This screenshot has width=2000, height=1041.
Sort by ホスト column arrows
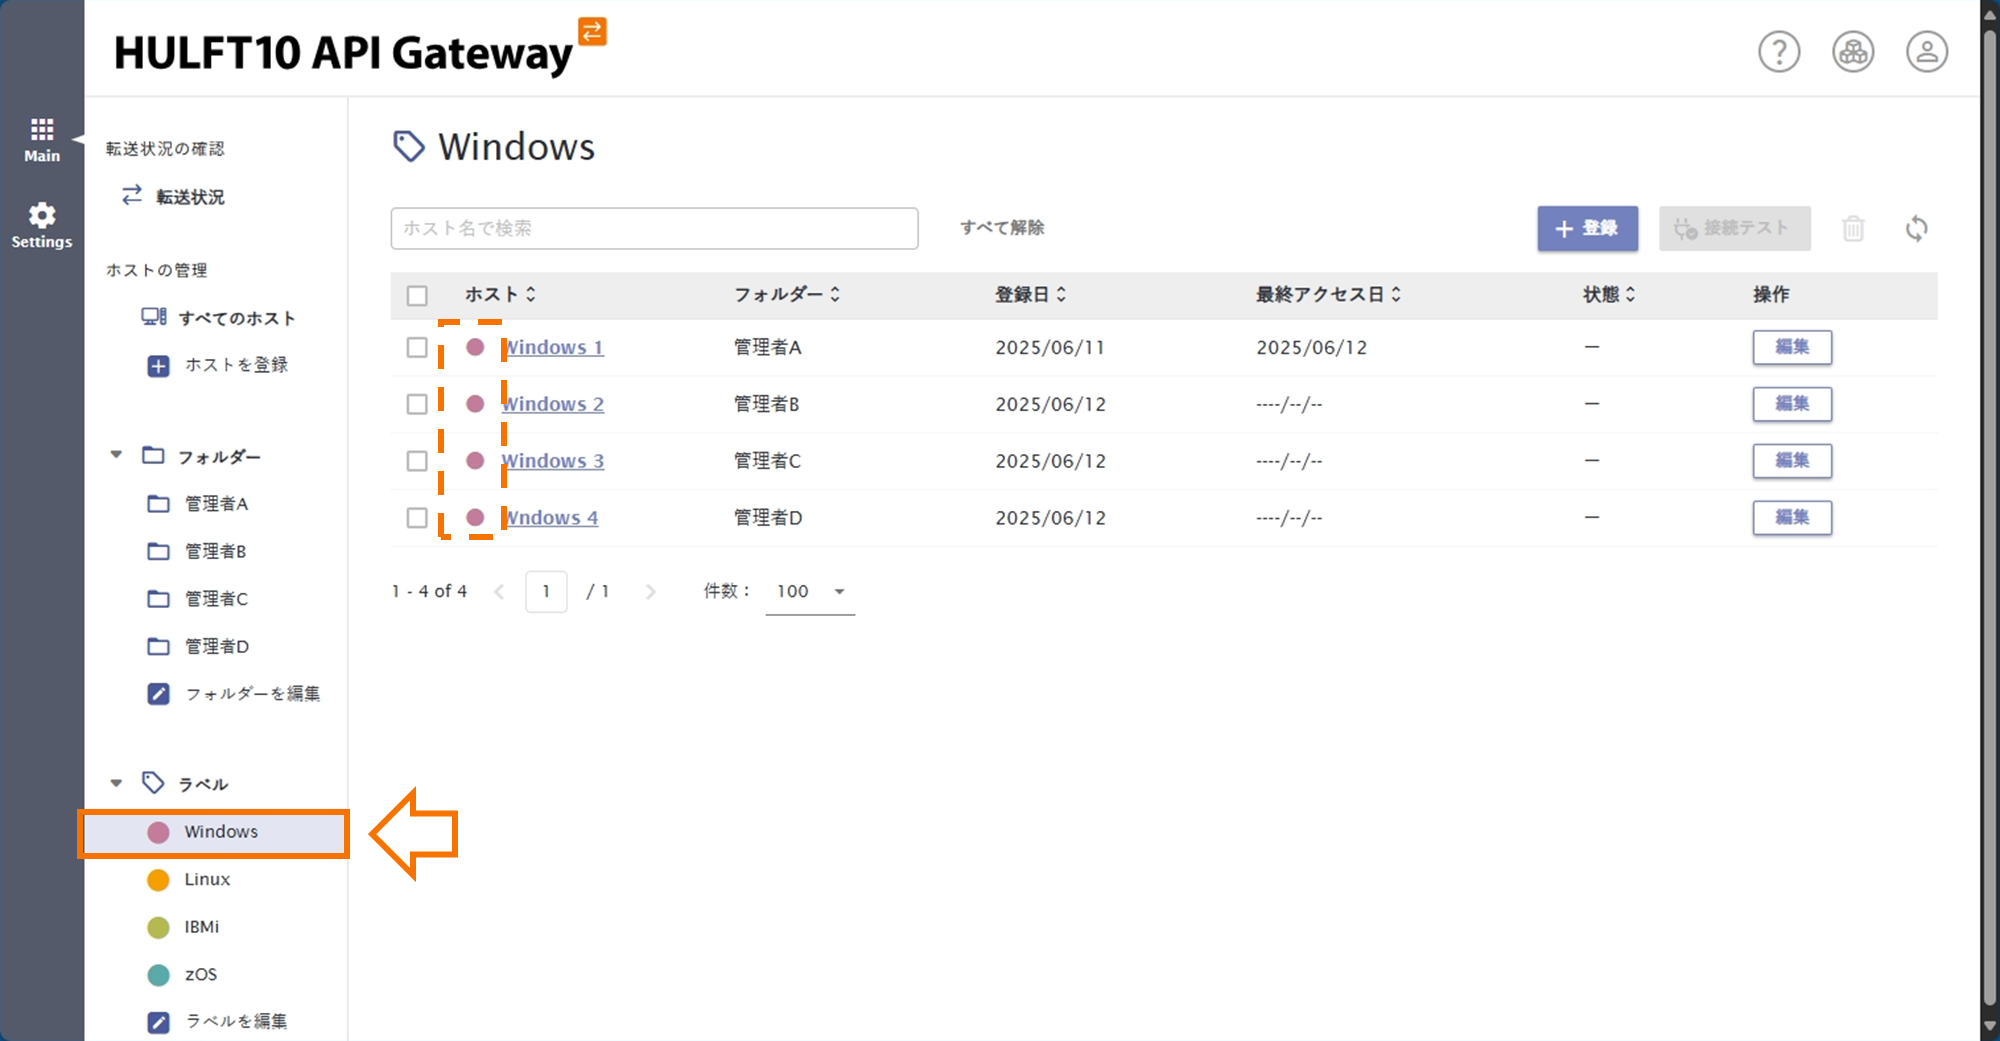pyautogui.click(x=531, y=294)
